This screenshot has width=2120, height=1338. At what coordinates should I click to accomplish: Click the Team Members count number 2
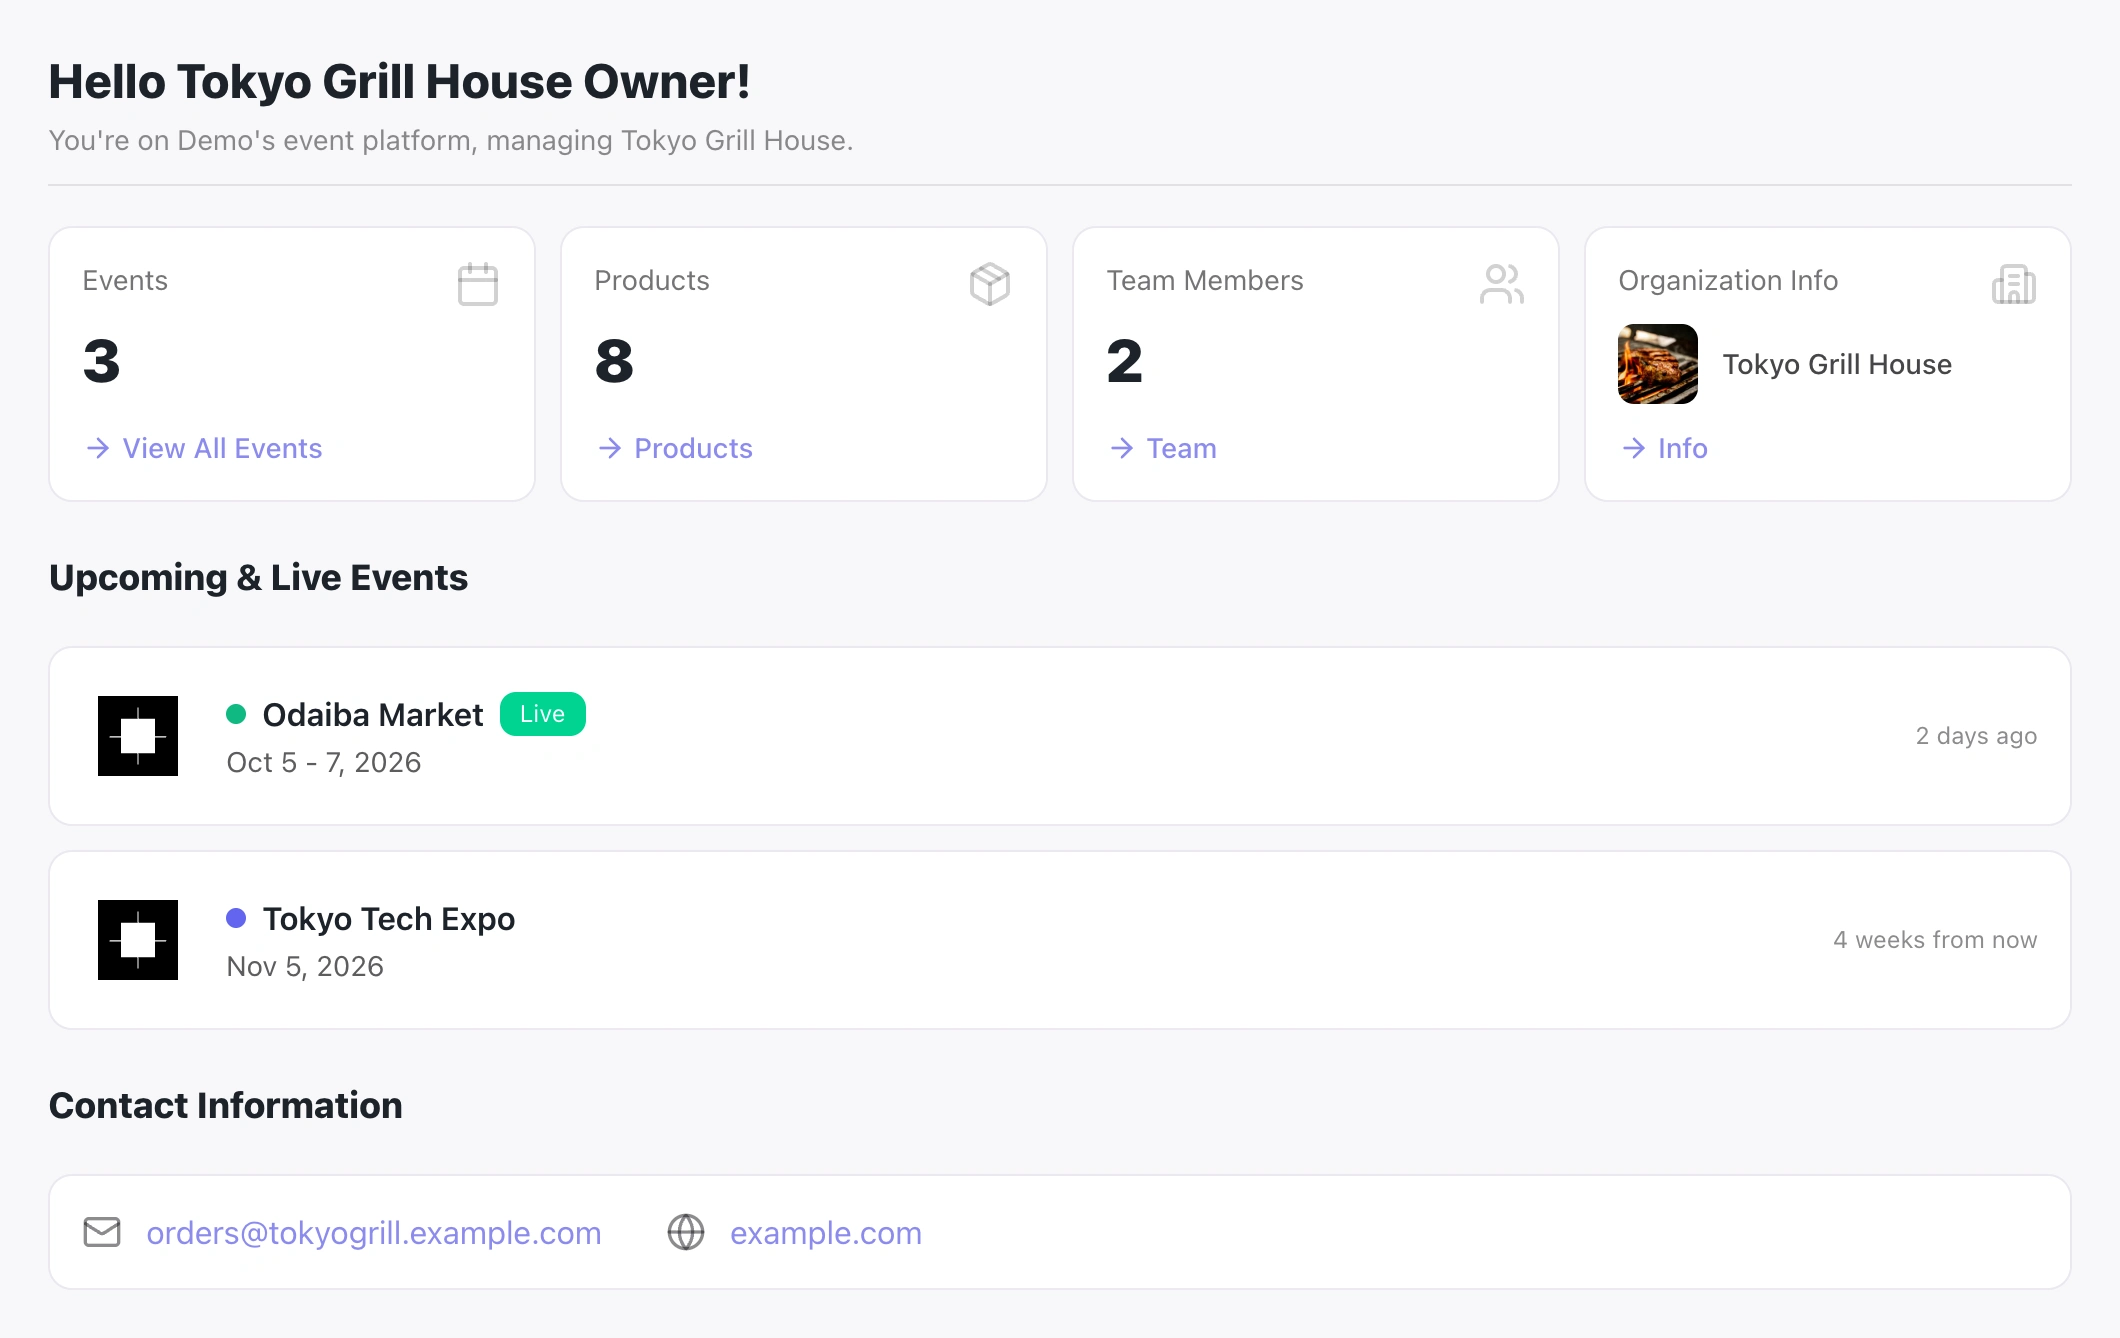point(1125,361)
